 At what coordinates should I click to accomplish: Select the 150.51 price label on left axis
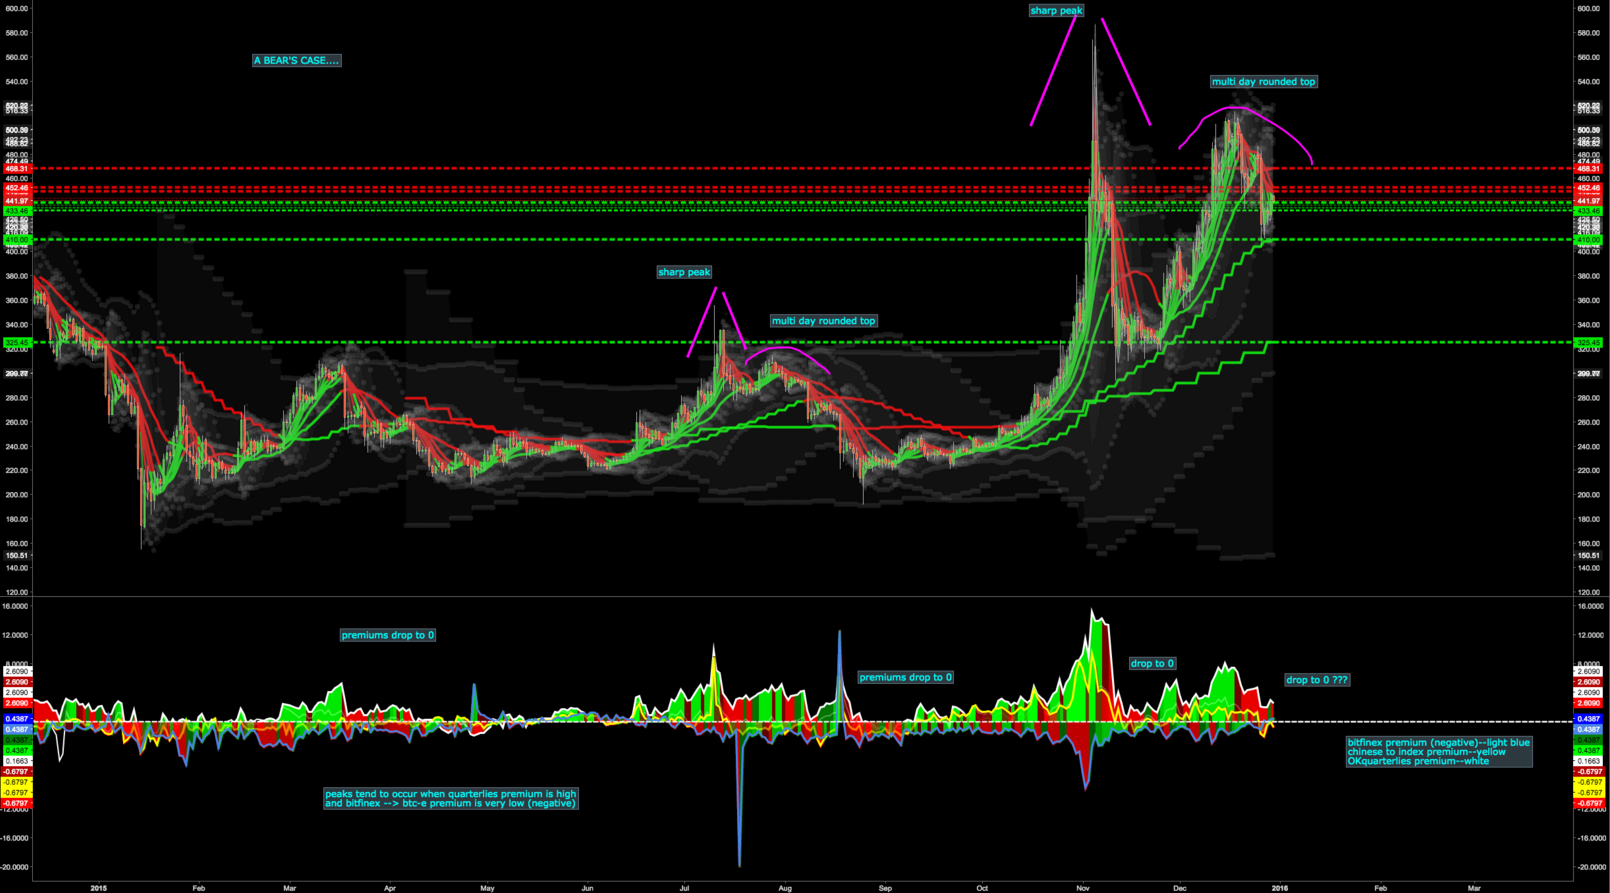click(x=17, y=556)
